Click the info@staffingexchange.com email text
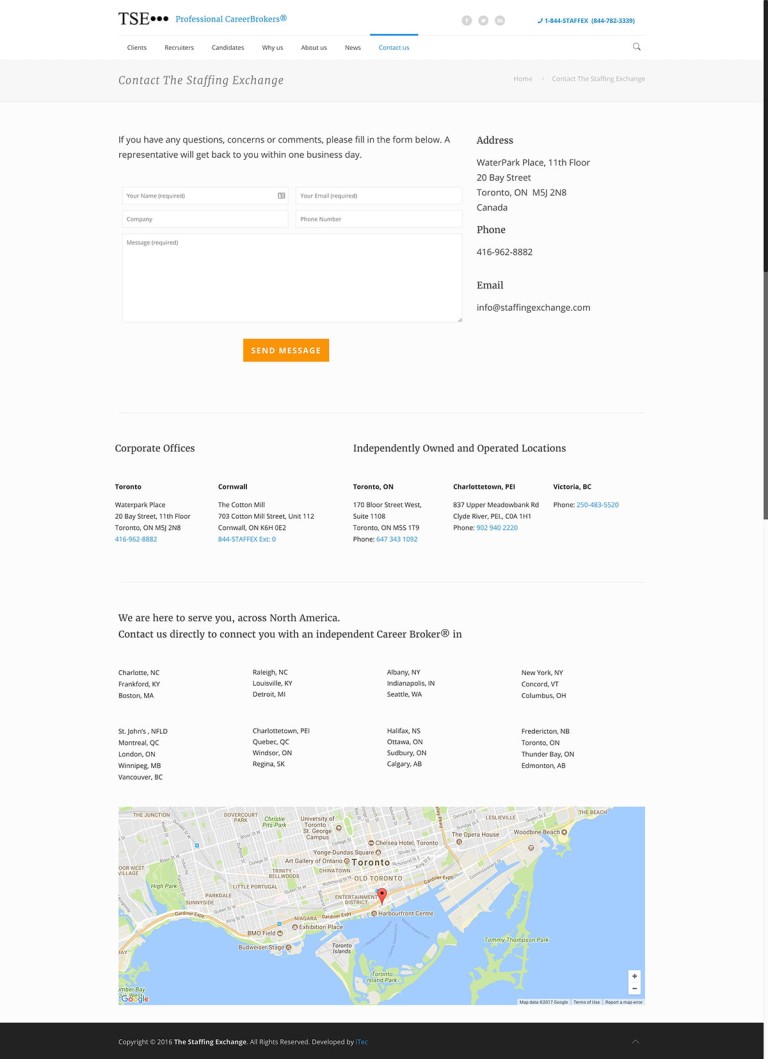The width and height of the screenshot is (768, 1059). [x=533, y=307]
